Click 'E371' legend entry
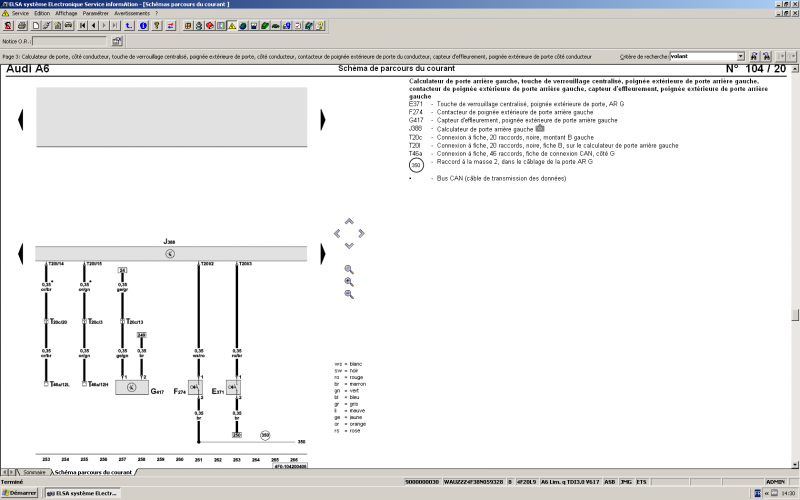Screen dimensions: 800x500 pos(416,104)
